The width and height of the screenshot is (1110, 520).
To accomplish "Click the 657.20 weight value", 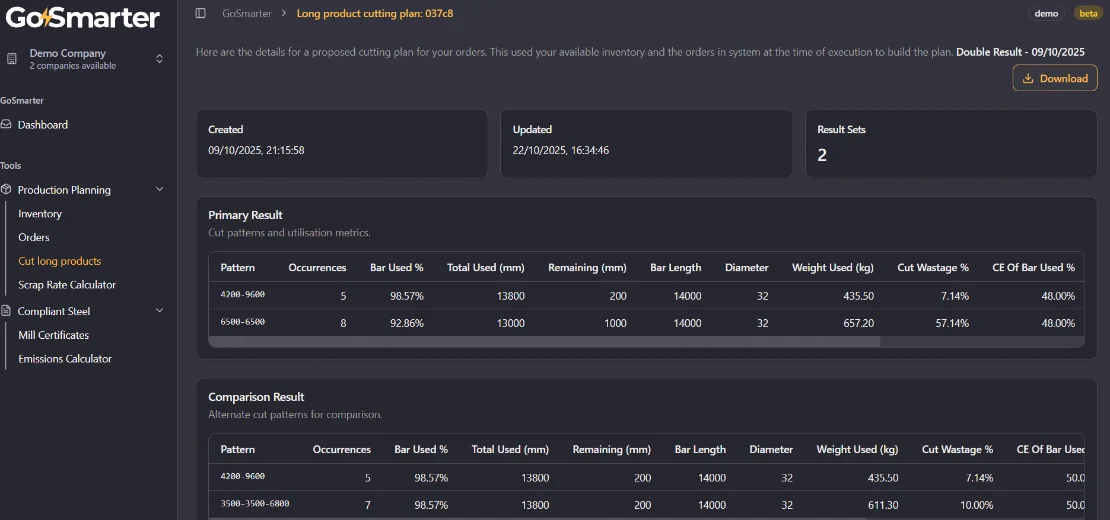I will pyautogui.click(x=858, y=323).
